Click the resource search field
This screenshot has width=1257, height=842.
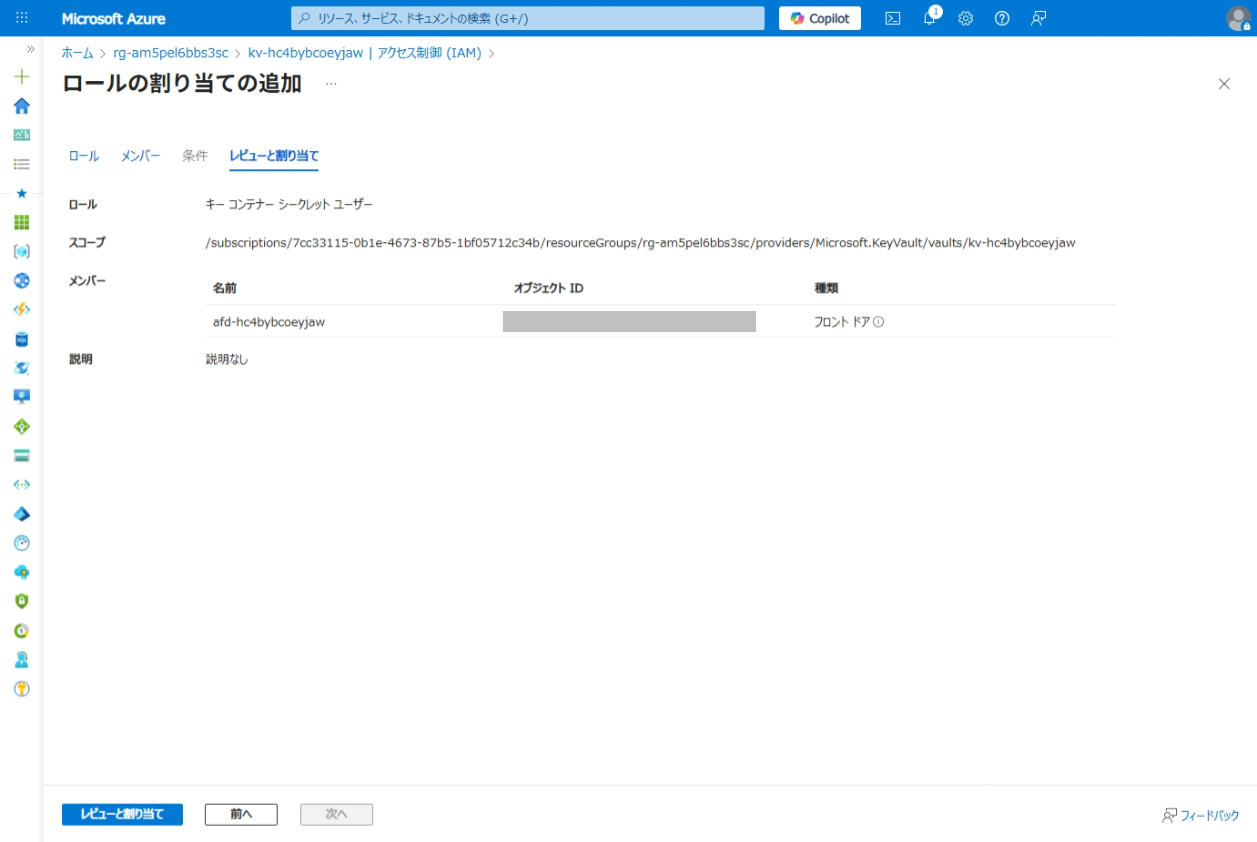pyautogui.click(x=530, y=17)
